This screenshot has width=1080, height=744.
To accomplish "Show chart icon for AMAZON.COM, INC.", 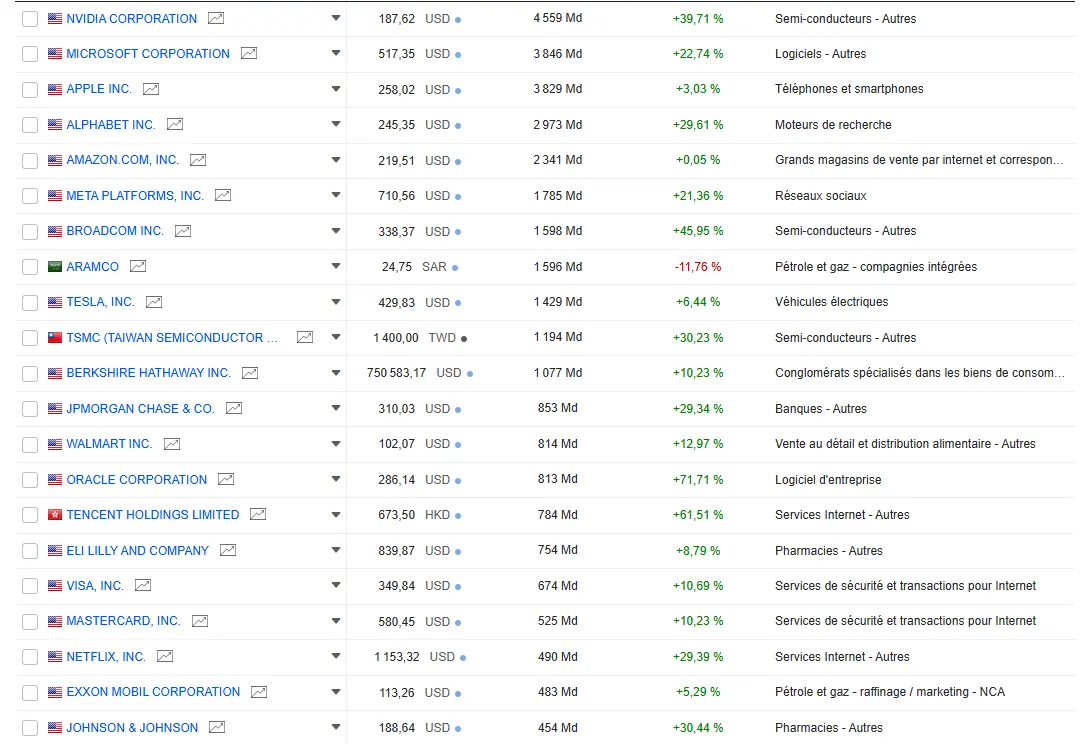I will [198, 160].
